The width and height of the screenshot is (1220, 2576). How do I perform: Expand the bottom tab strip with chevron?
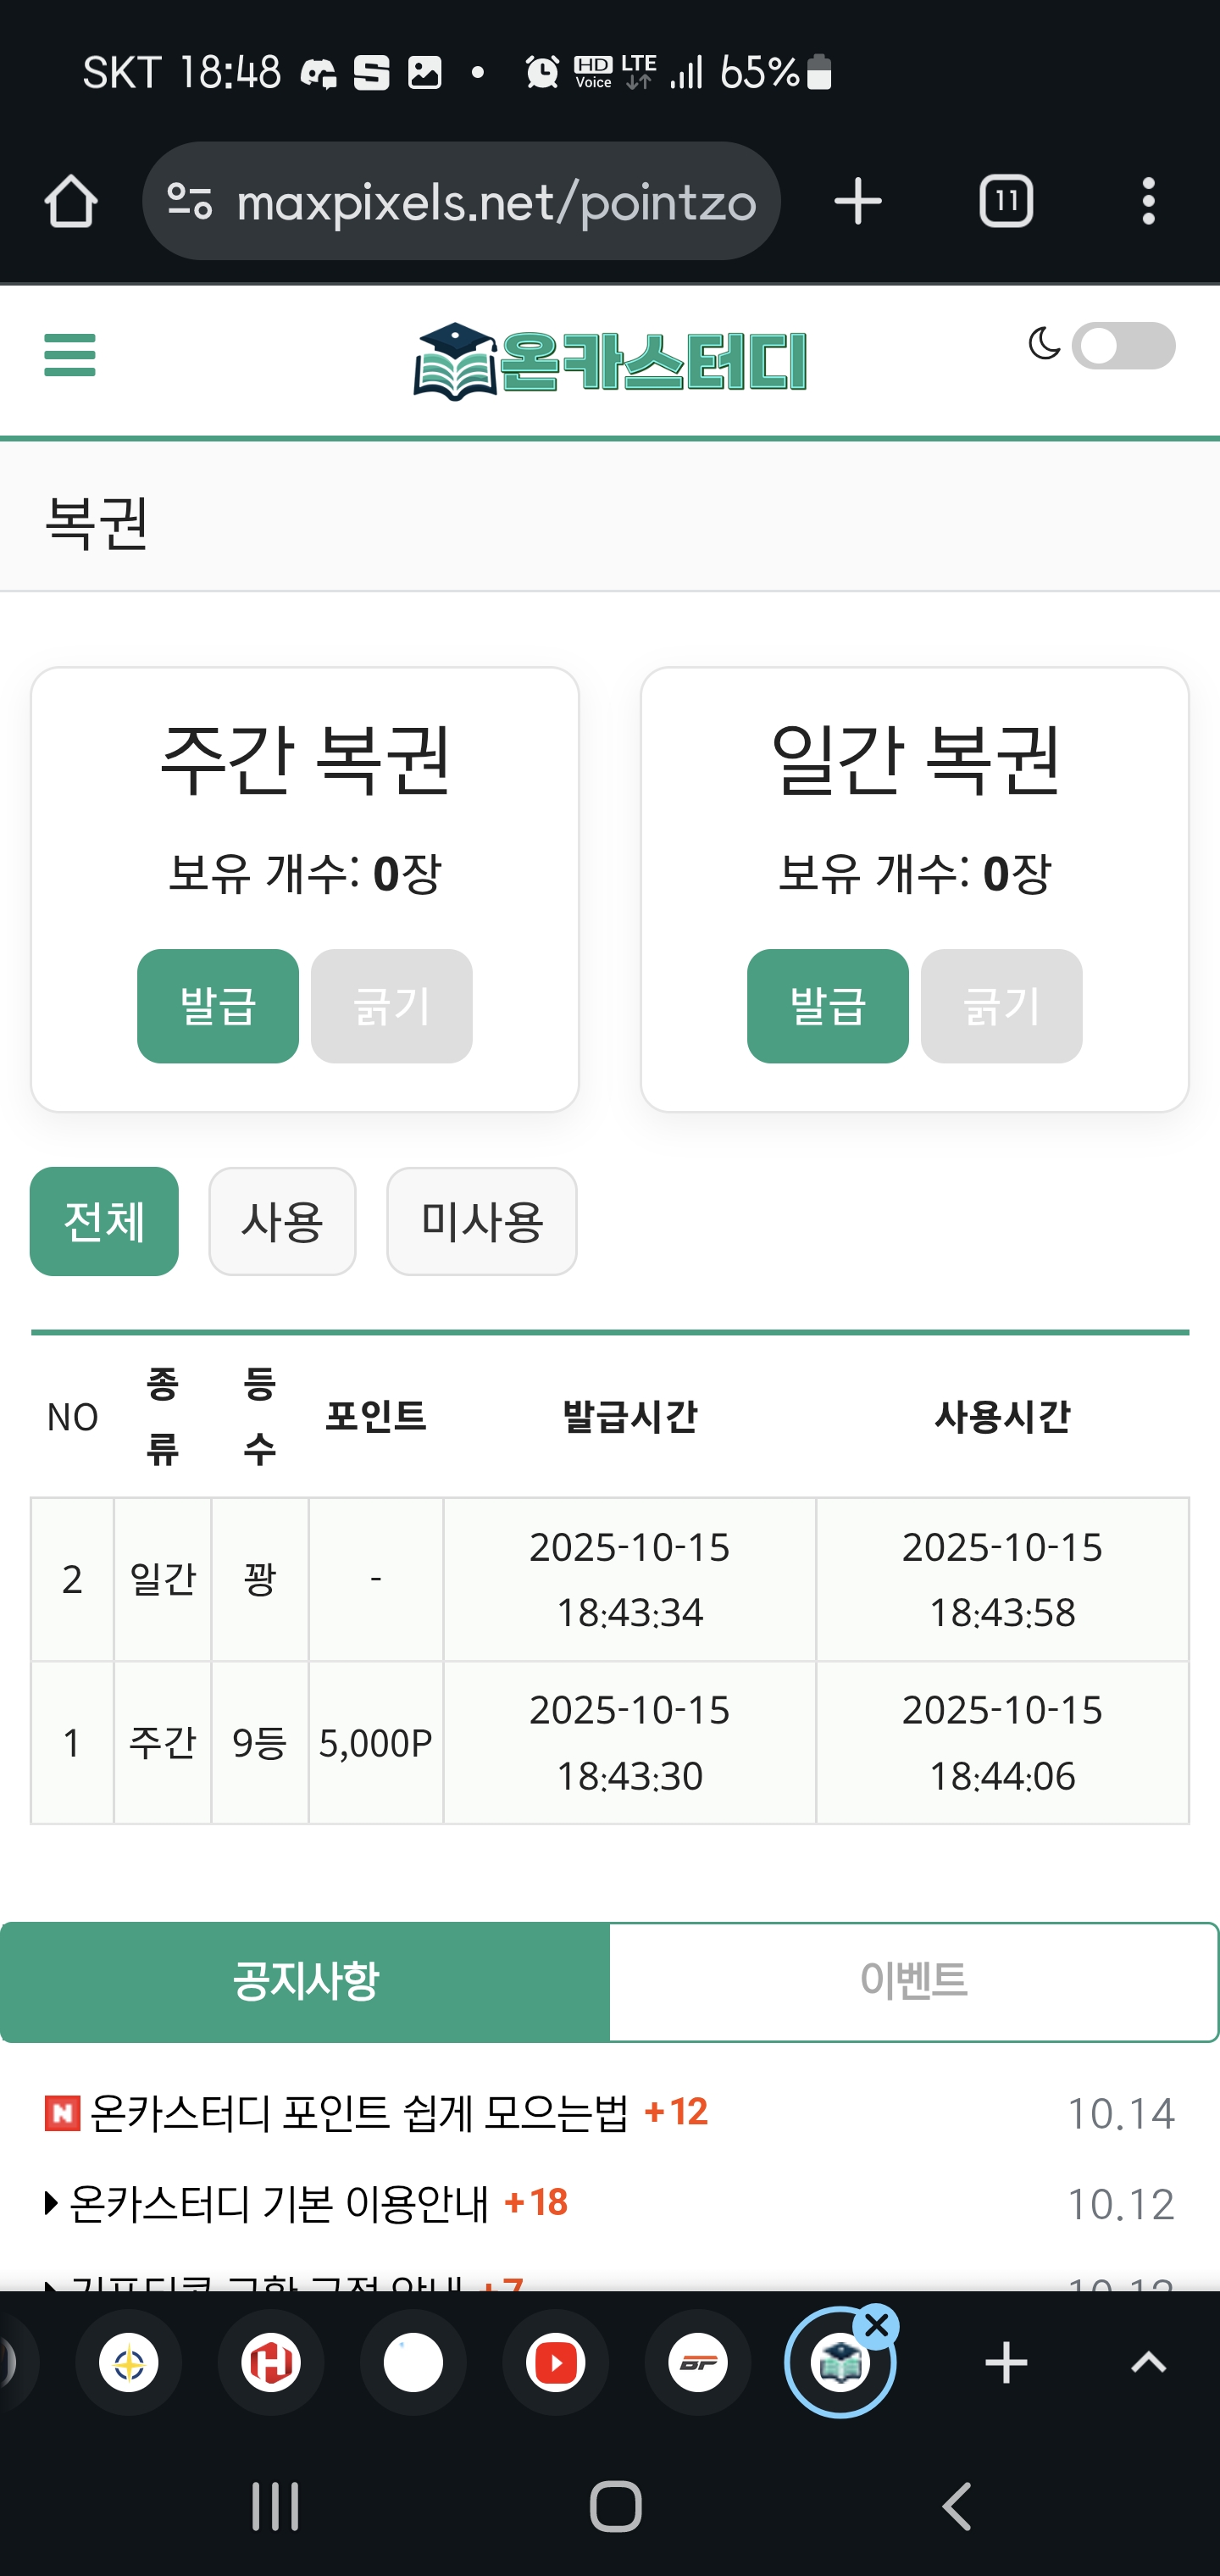(x=1148, y=2363)
